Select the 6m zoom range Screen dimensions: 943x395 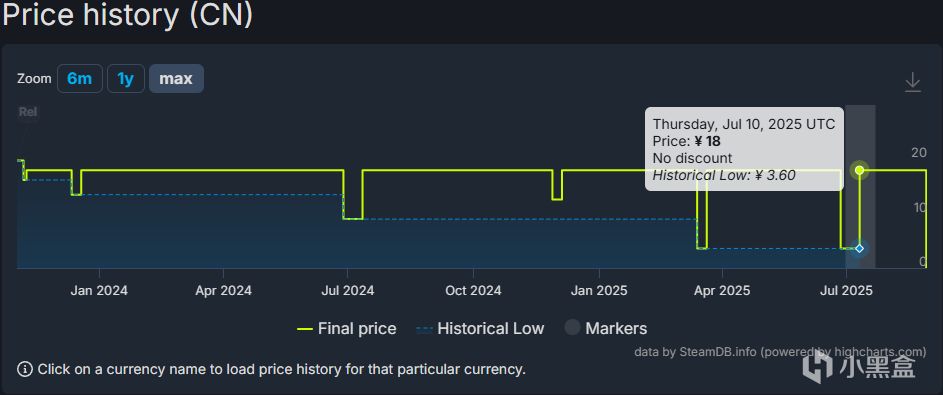tap(79, 79)
